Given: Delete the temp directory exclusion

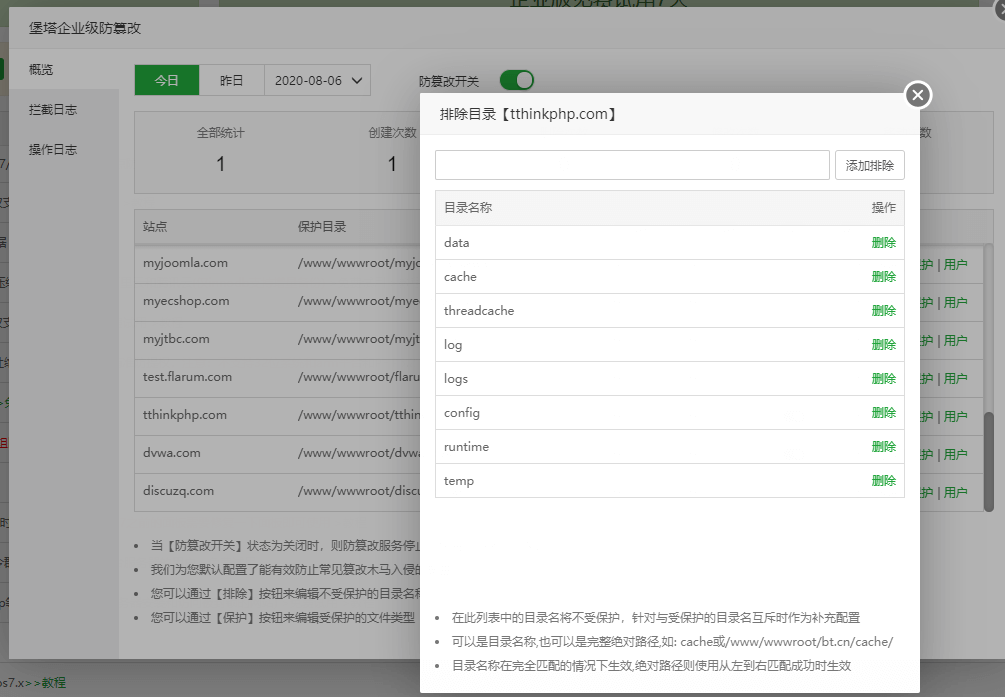Looking at the screenshot, I should [x=883, y=480].
